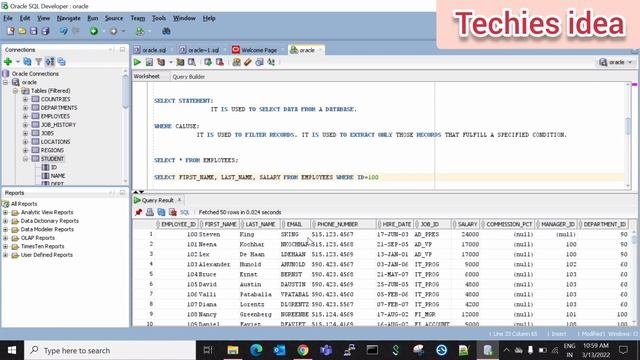Click the Autotrace icon in worksheet toolbar
This screenshot has height=360, width=640.
[x=180, y=62]
